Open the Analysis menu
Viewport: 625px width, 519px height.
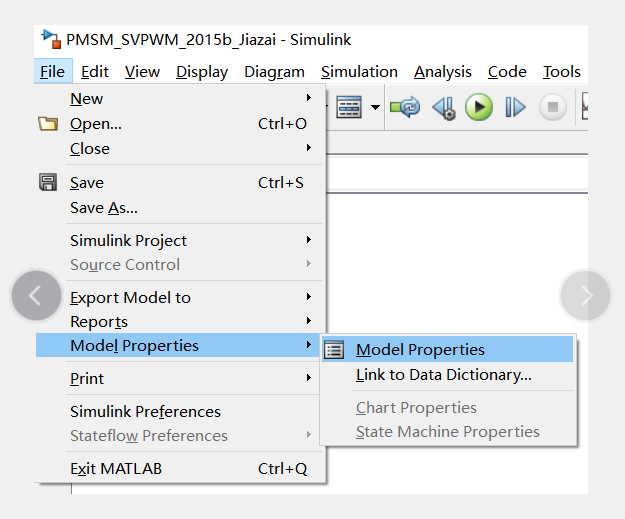443,72
